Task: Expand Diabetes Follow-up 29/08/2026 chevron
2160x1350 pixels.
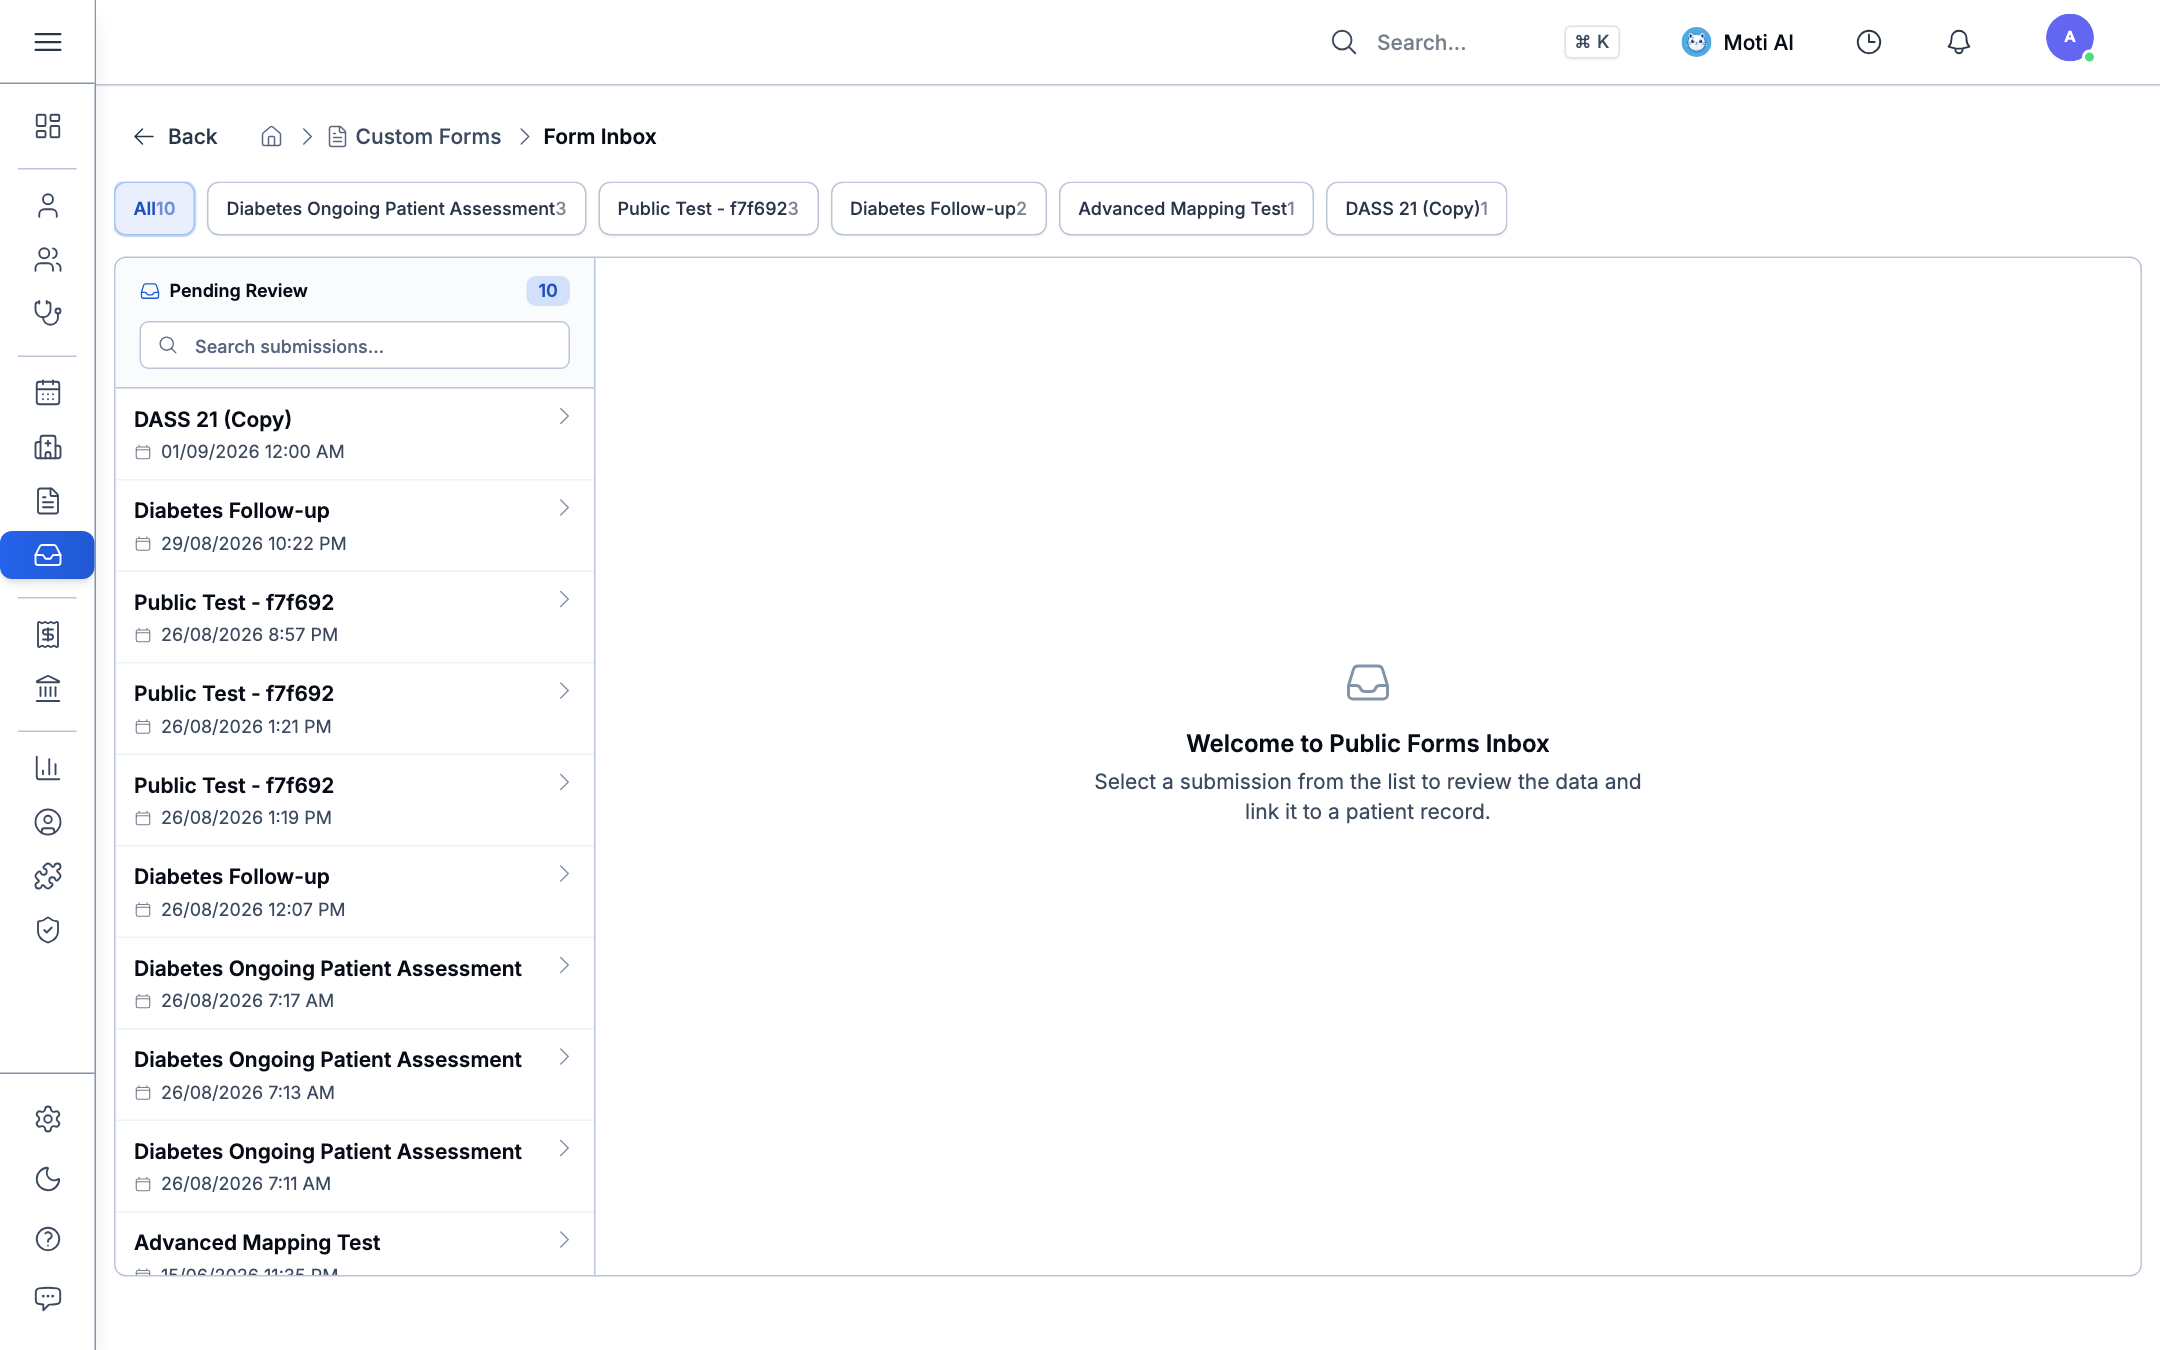Action: pos(564,508)
